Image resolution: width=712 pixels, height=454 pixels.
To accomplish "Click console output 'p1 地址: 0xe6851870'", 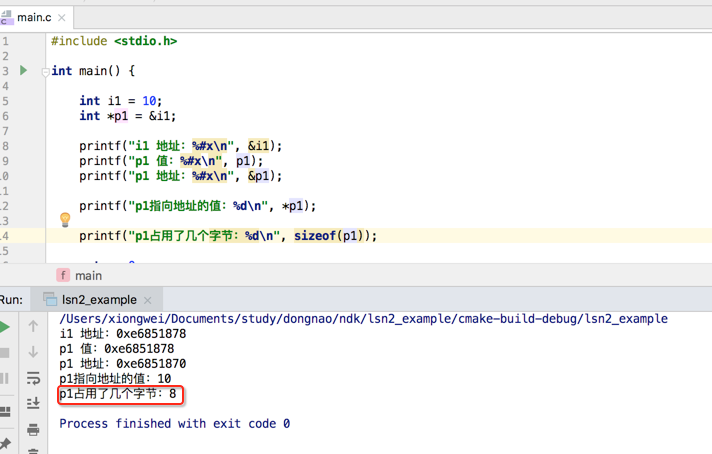I will click(x=123, y=364).
